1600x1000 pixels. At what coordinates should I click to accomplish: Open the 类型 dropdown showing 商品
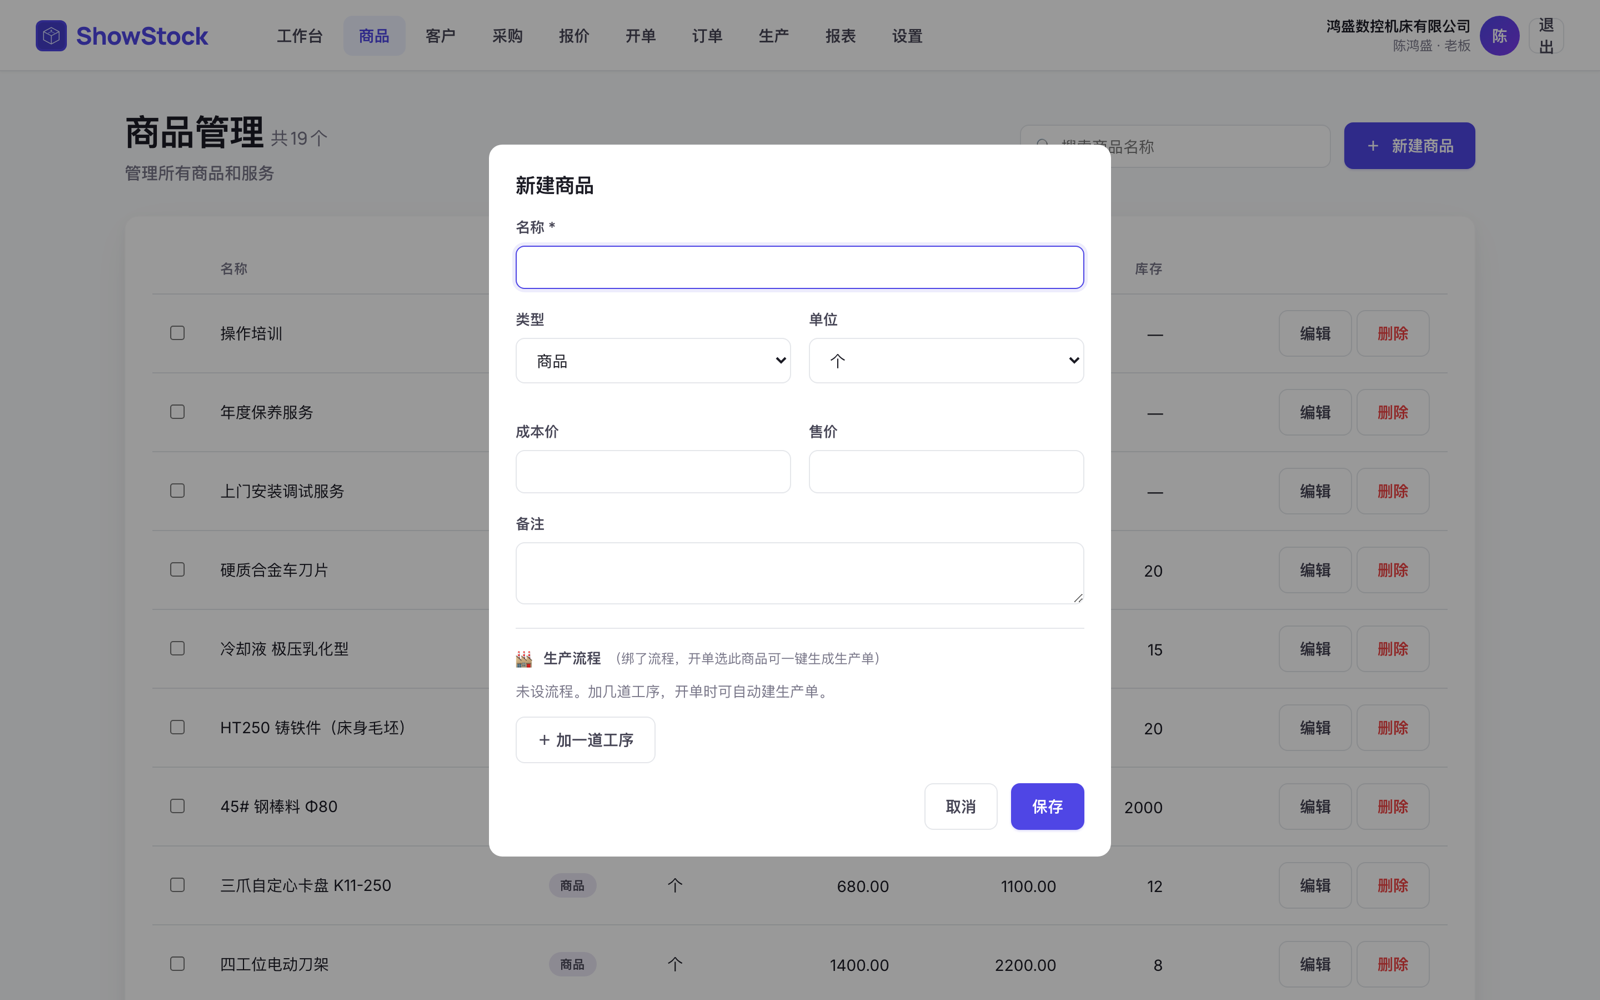(x=653, y=361)
